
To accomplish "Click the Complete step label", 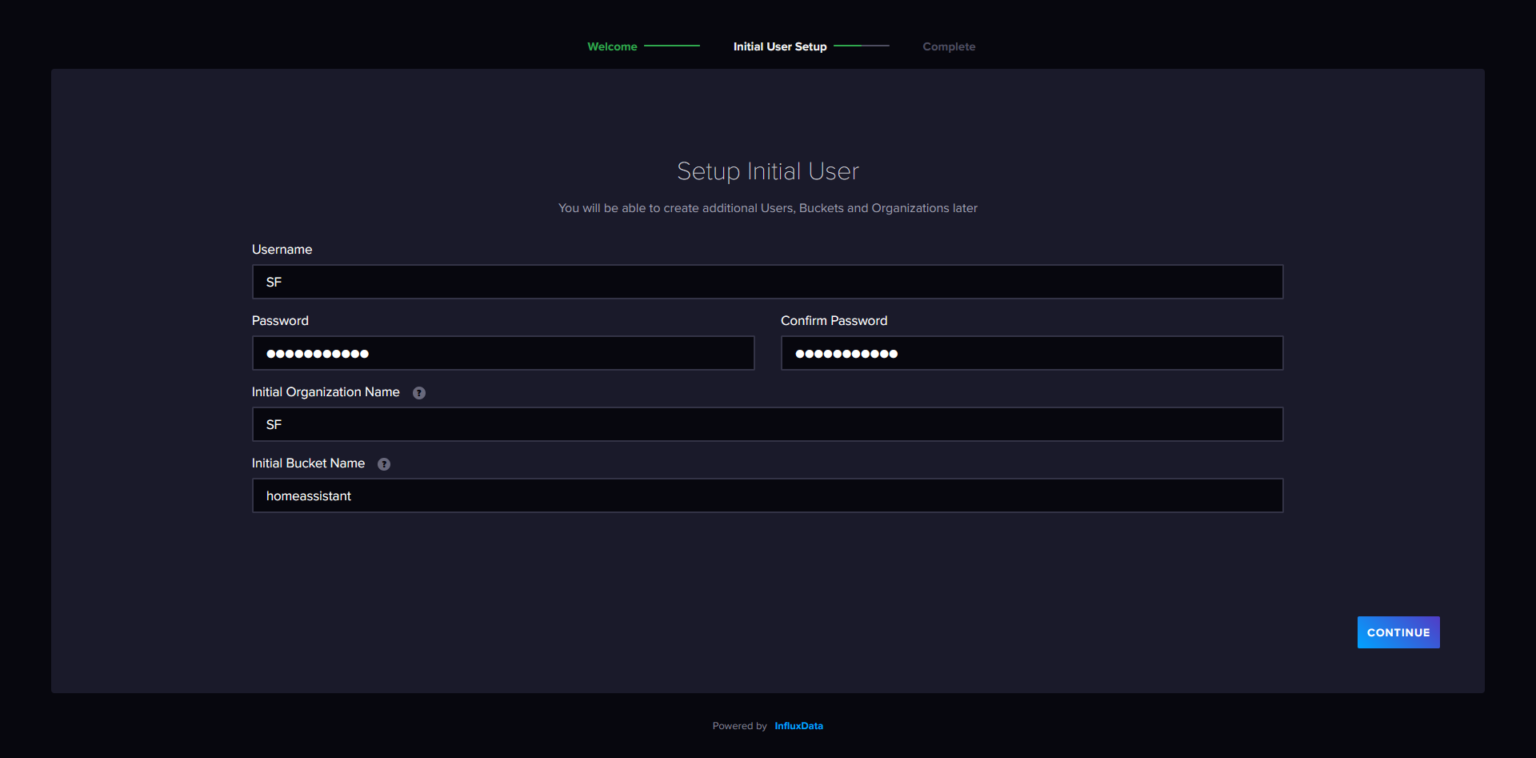I will [948, 46].
